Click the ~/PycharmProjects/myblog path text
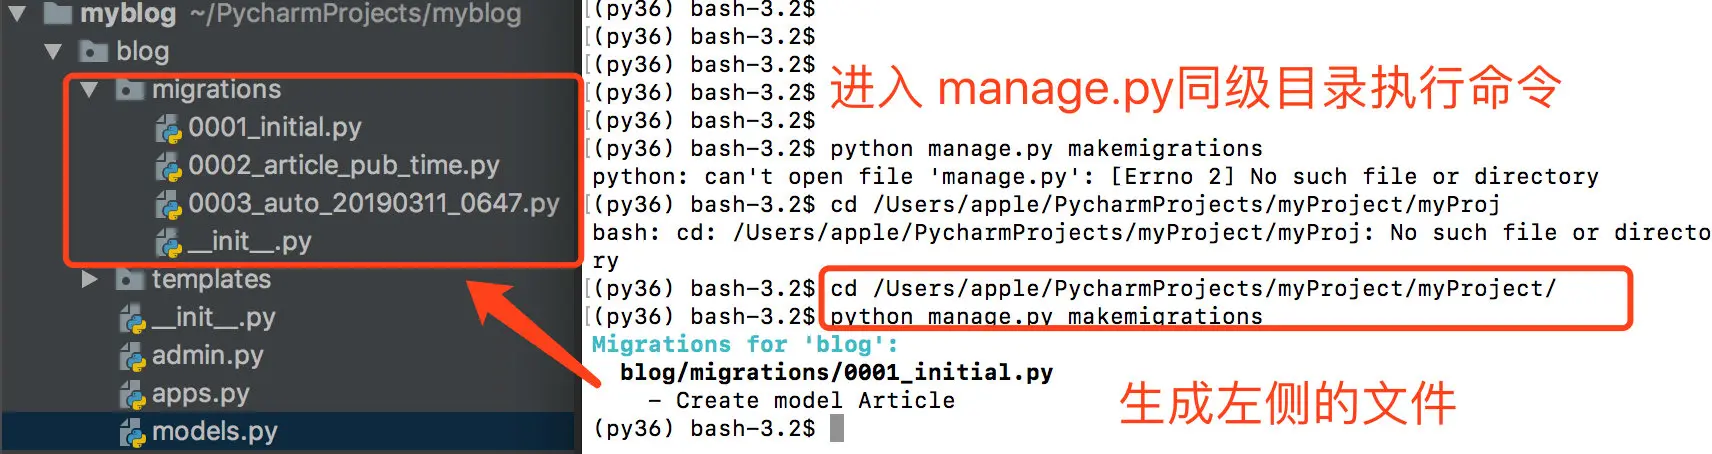The image size is (1712, 454). click(x=354, y=13)
